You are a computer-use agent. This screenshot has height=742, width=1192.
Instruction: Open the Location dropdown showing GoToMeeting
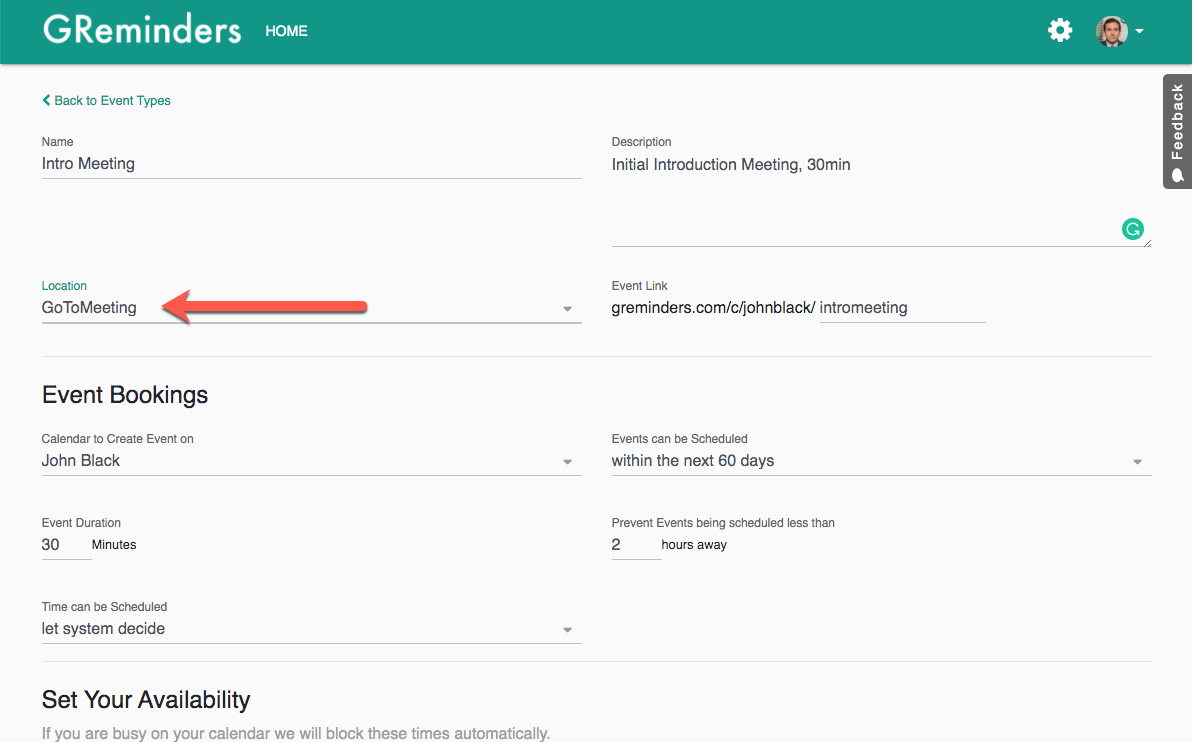[x=567, y=308]
